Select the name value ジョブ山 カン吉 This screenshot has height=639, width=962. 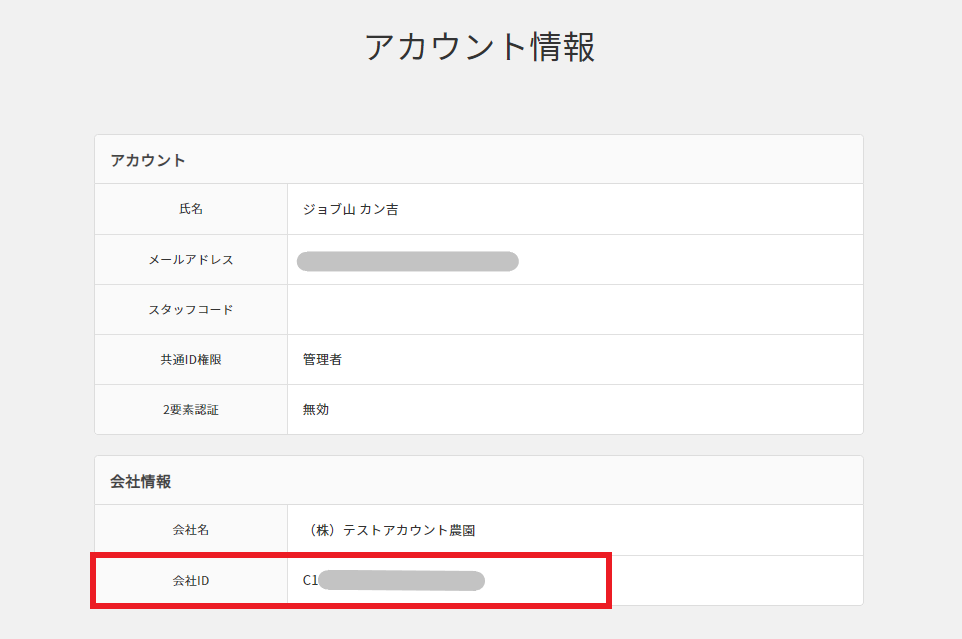coord(351,210)
